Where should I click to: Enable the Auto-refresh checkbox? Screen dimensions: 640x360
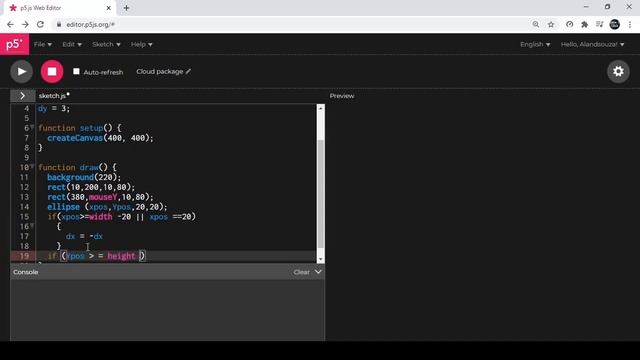[x=76, y=71]
